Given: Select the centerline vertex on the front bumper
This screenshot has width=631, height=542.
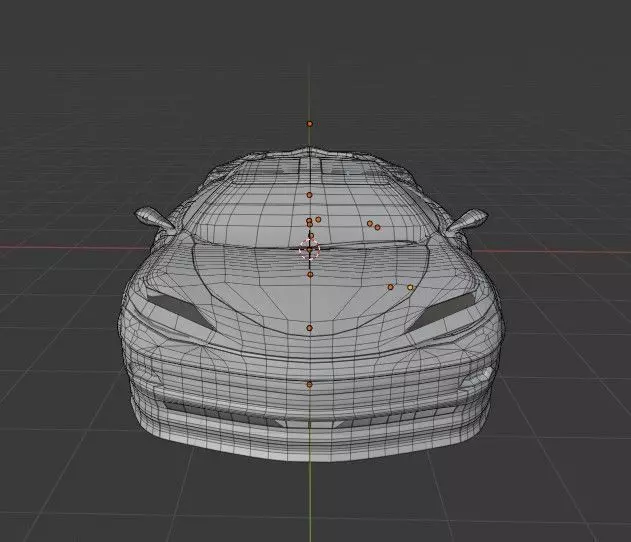Looking at the screenshot, I should pyautogui.click(x=309, y=385).
